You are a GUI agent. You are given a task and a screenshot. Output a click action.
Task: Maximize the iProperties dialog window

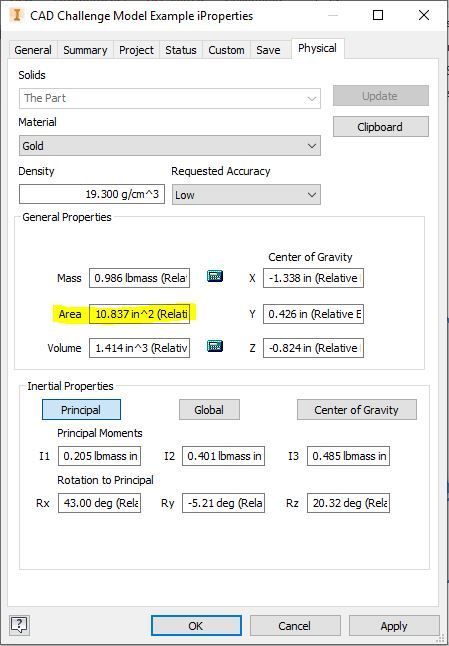pos(378,15)
